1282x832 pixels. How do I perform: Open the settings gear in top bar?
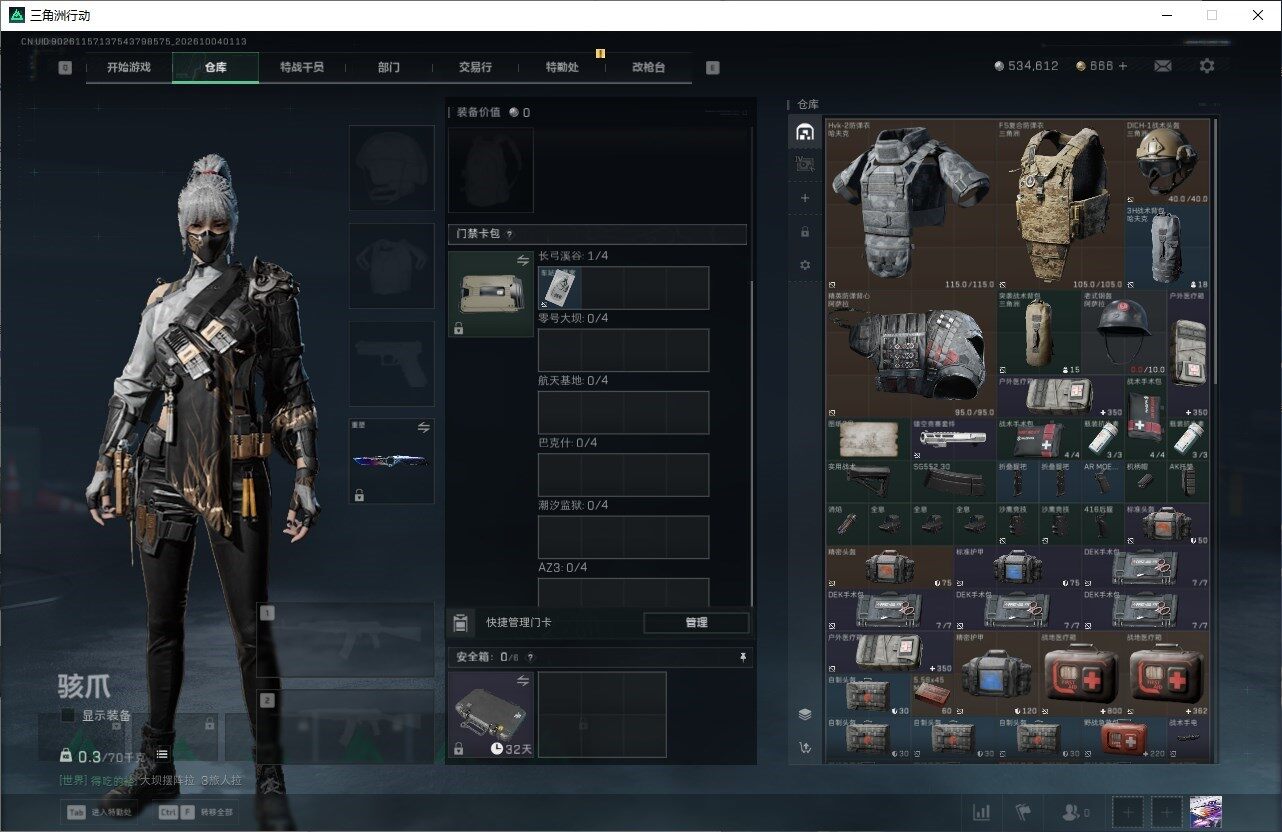point(1207,66)
